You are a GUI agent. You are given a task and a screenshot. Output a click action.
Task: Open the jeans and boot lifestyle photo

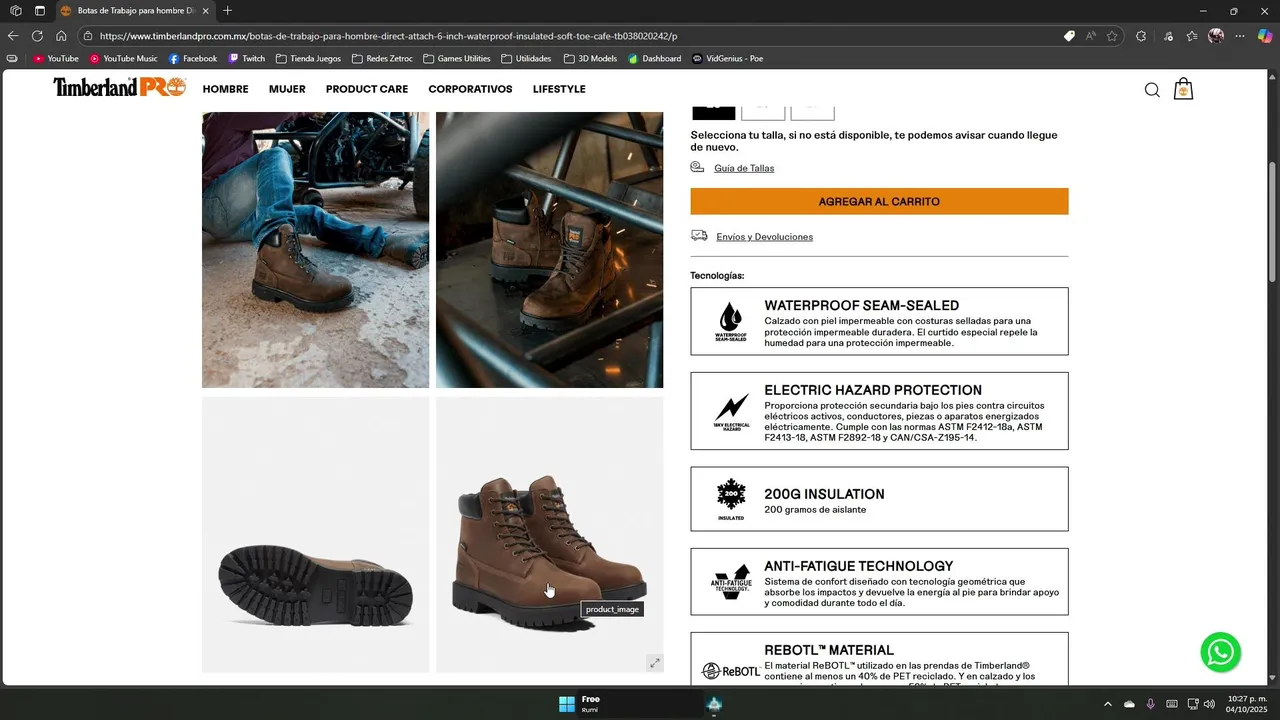[x=315, y=250]
